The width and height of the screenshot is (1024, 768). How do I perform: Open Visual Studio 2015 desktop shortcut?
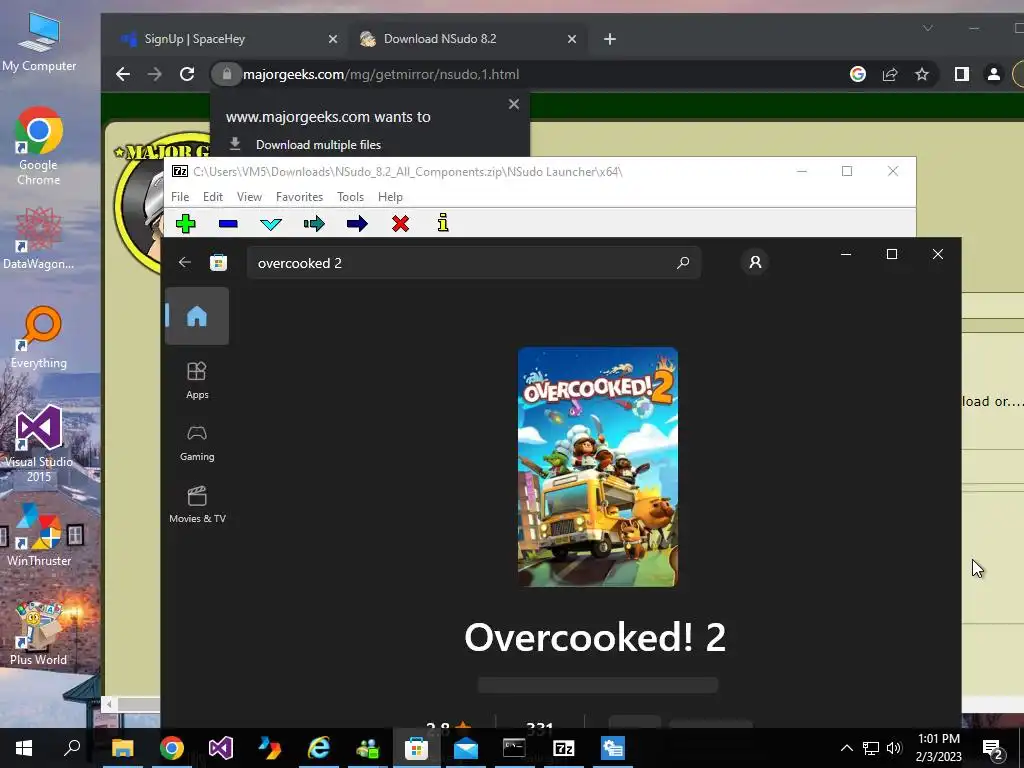pyautogui.click(x=39, y=444)
